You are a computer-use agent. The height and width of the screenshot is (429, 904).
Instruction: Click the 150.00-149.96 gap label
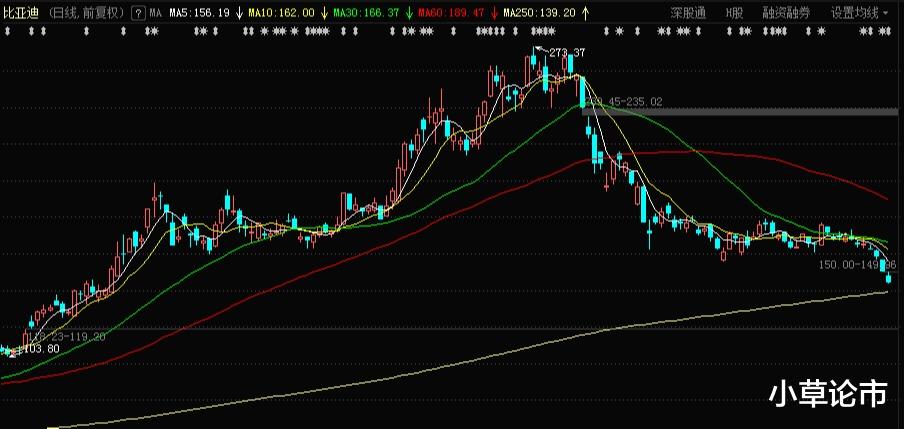(x=858, y=265)
